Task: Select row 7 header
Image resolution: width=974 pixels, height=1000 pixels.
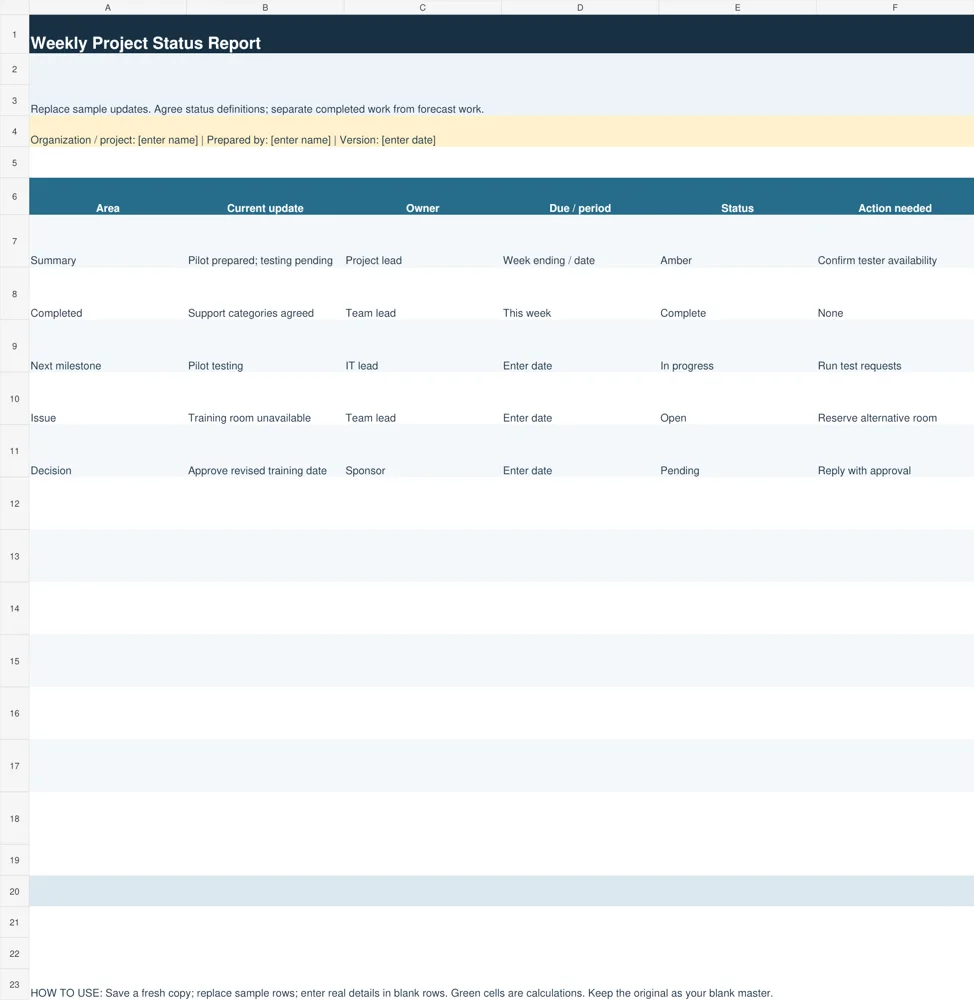Action: tap(14, 241)
